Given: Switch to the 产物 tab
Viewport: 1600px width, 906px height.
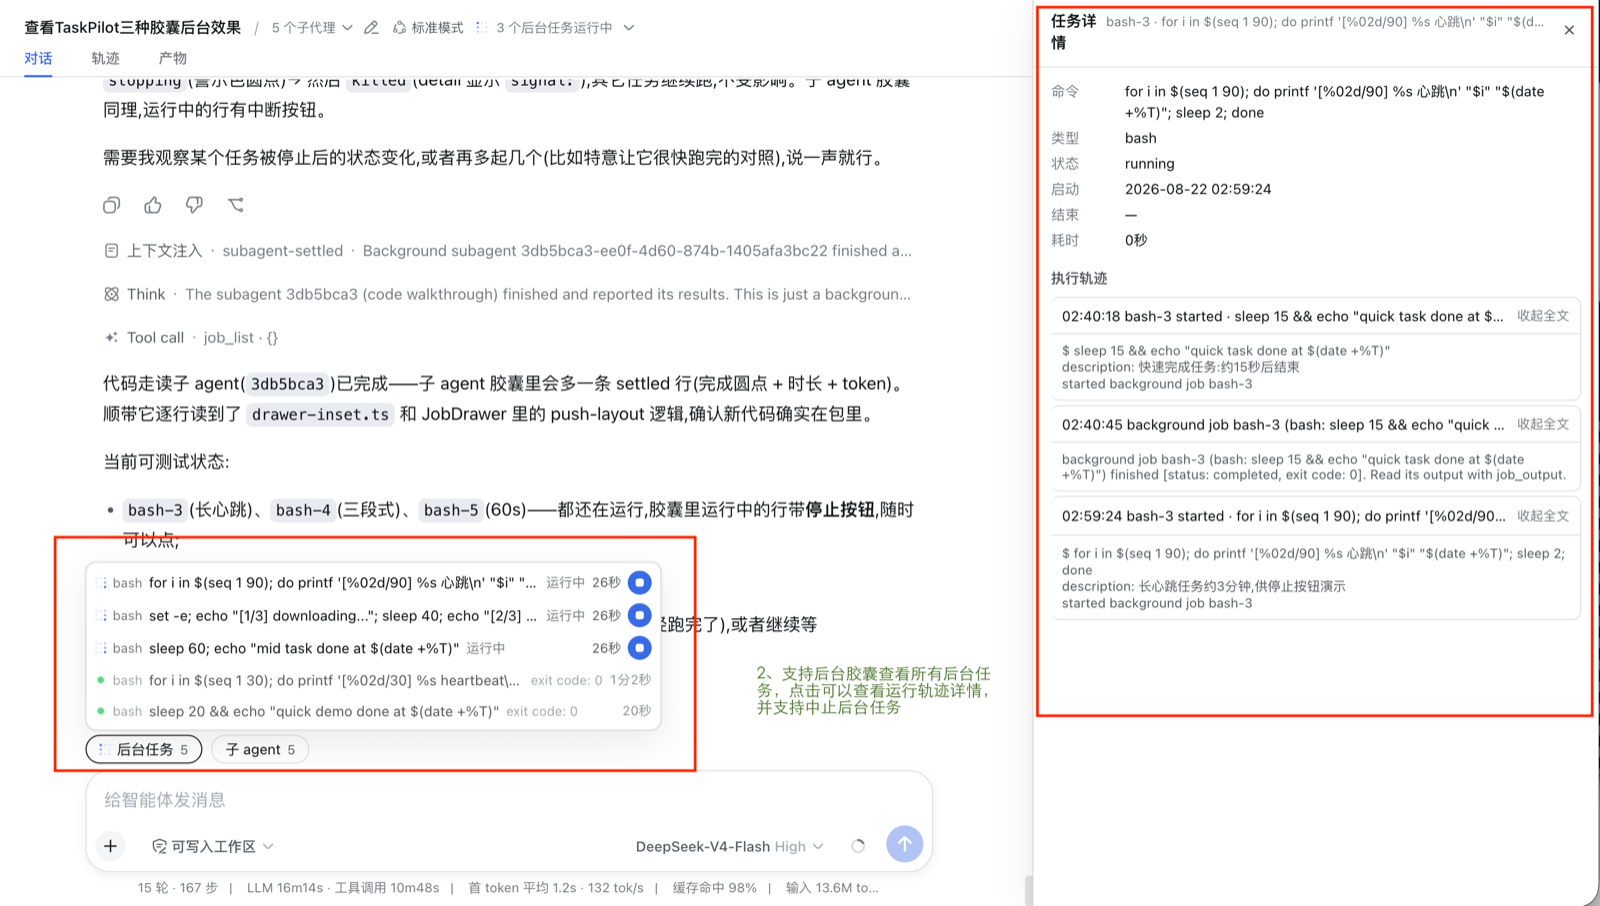Looking at the screenshot, I should tap(173, 58).
